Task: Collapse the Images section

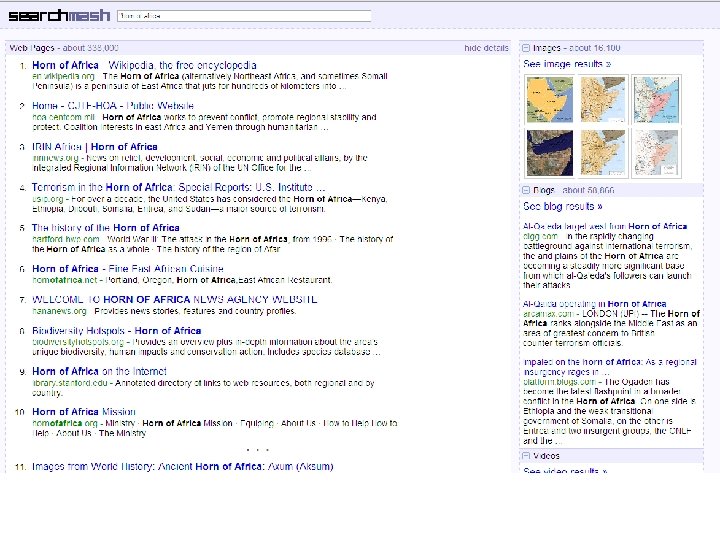Action: click(526, 48)
